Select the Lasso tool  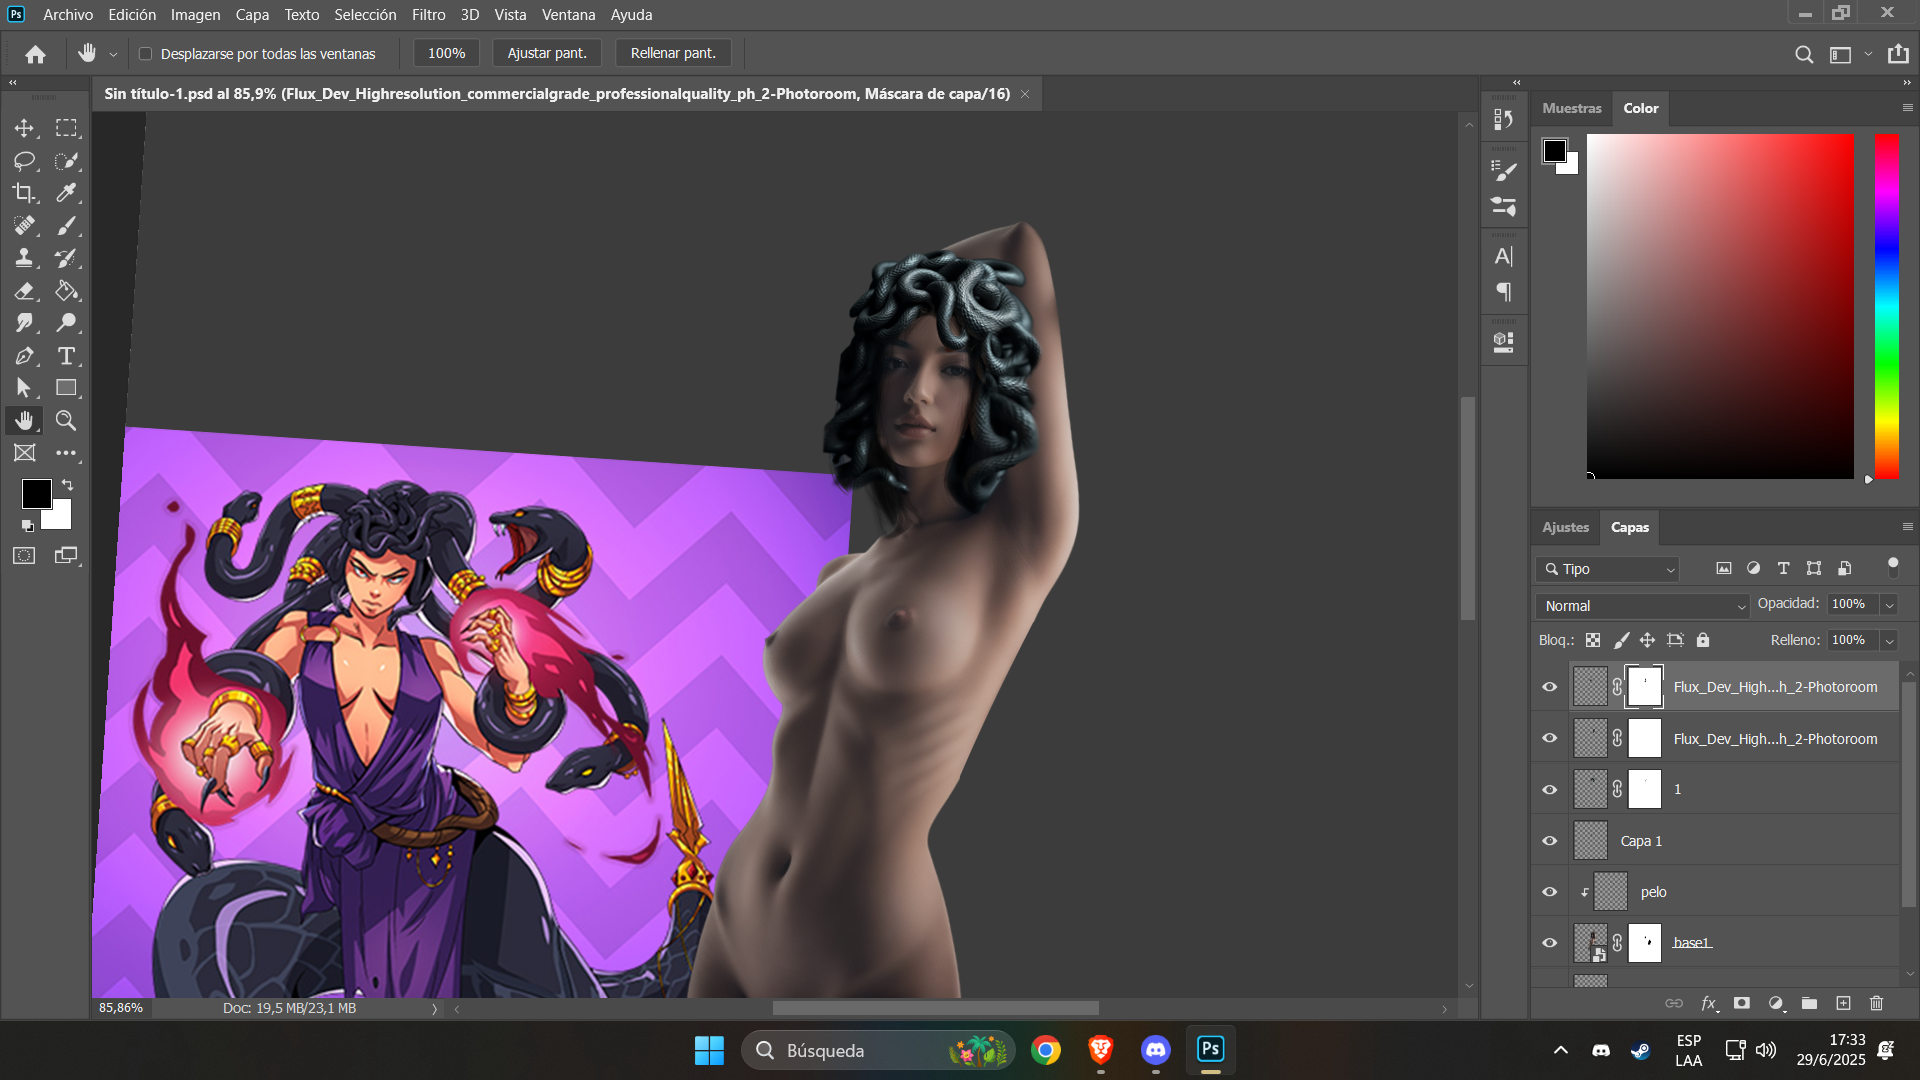[24, 161]
